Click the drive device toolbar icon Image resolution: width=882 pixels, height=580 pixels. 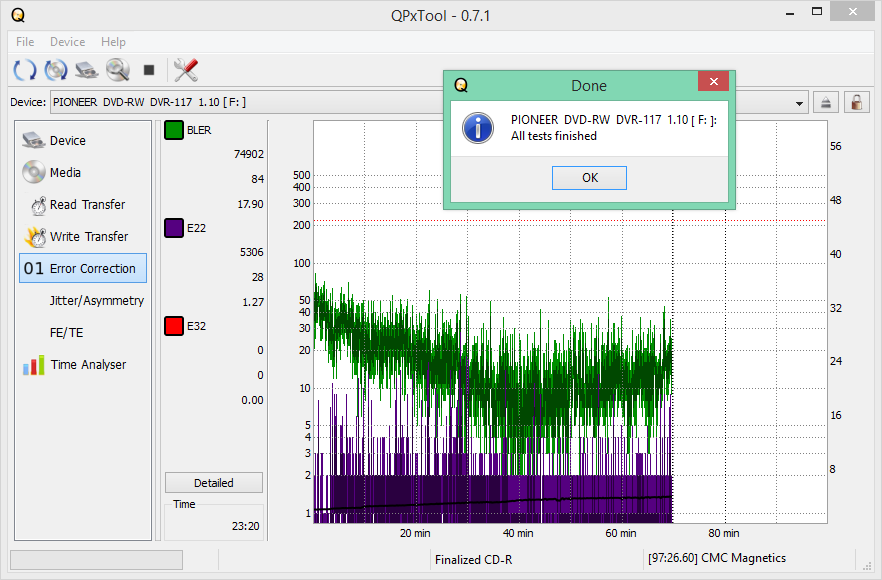[x=87, y=70]
